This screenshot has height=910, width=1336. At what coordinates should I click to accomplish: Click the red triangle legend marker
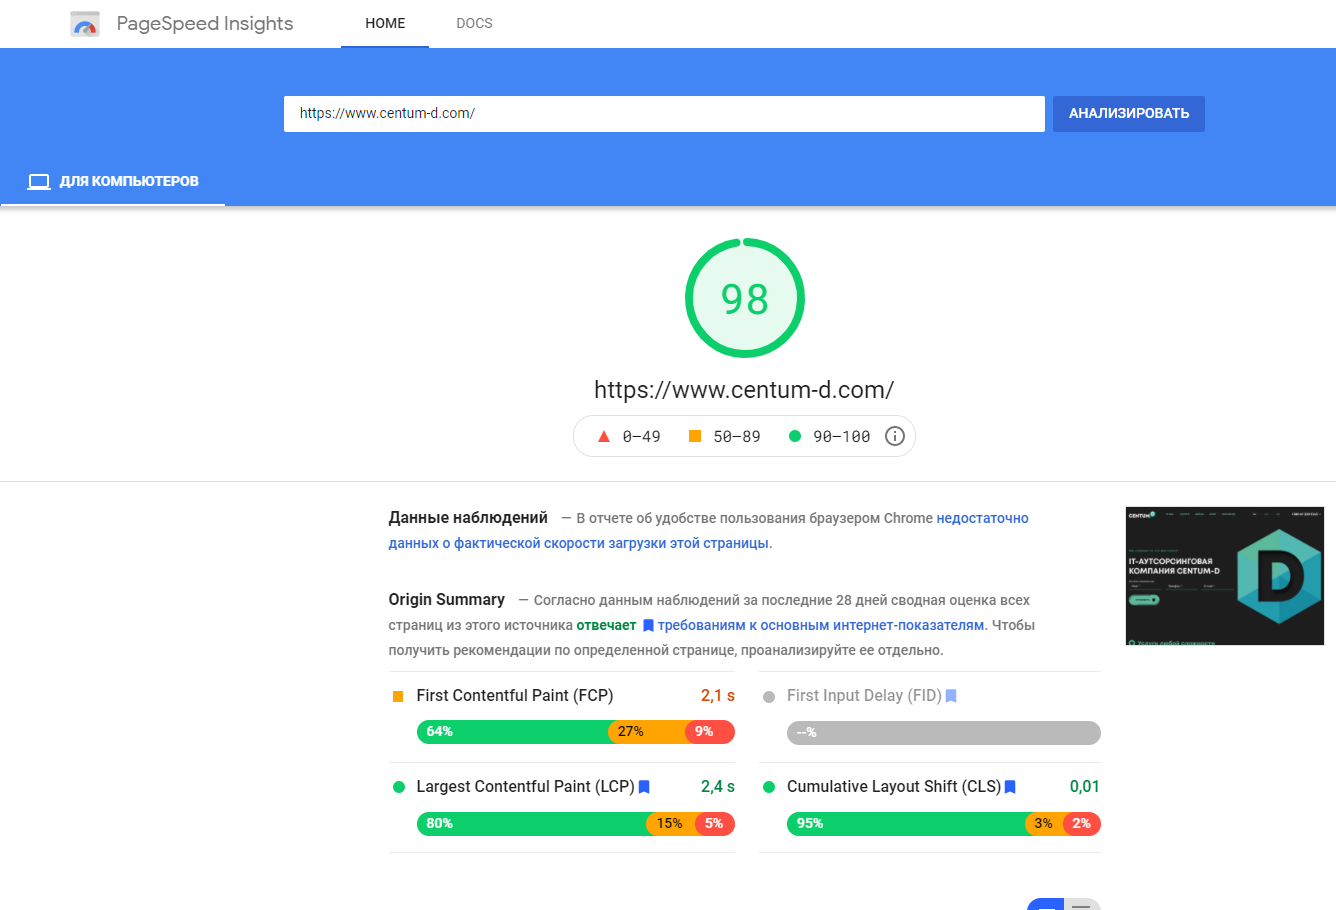coord(603,436)
